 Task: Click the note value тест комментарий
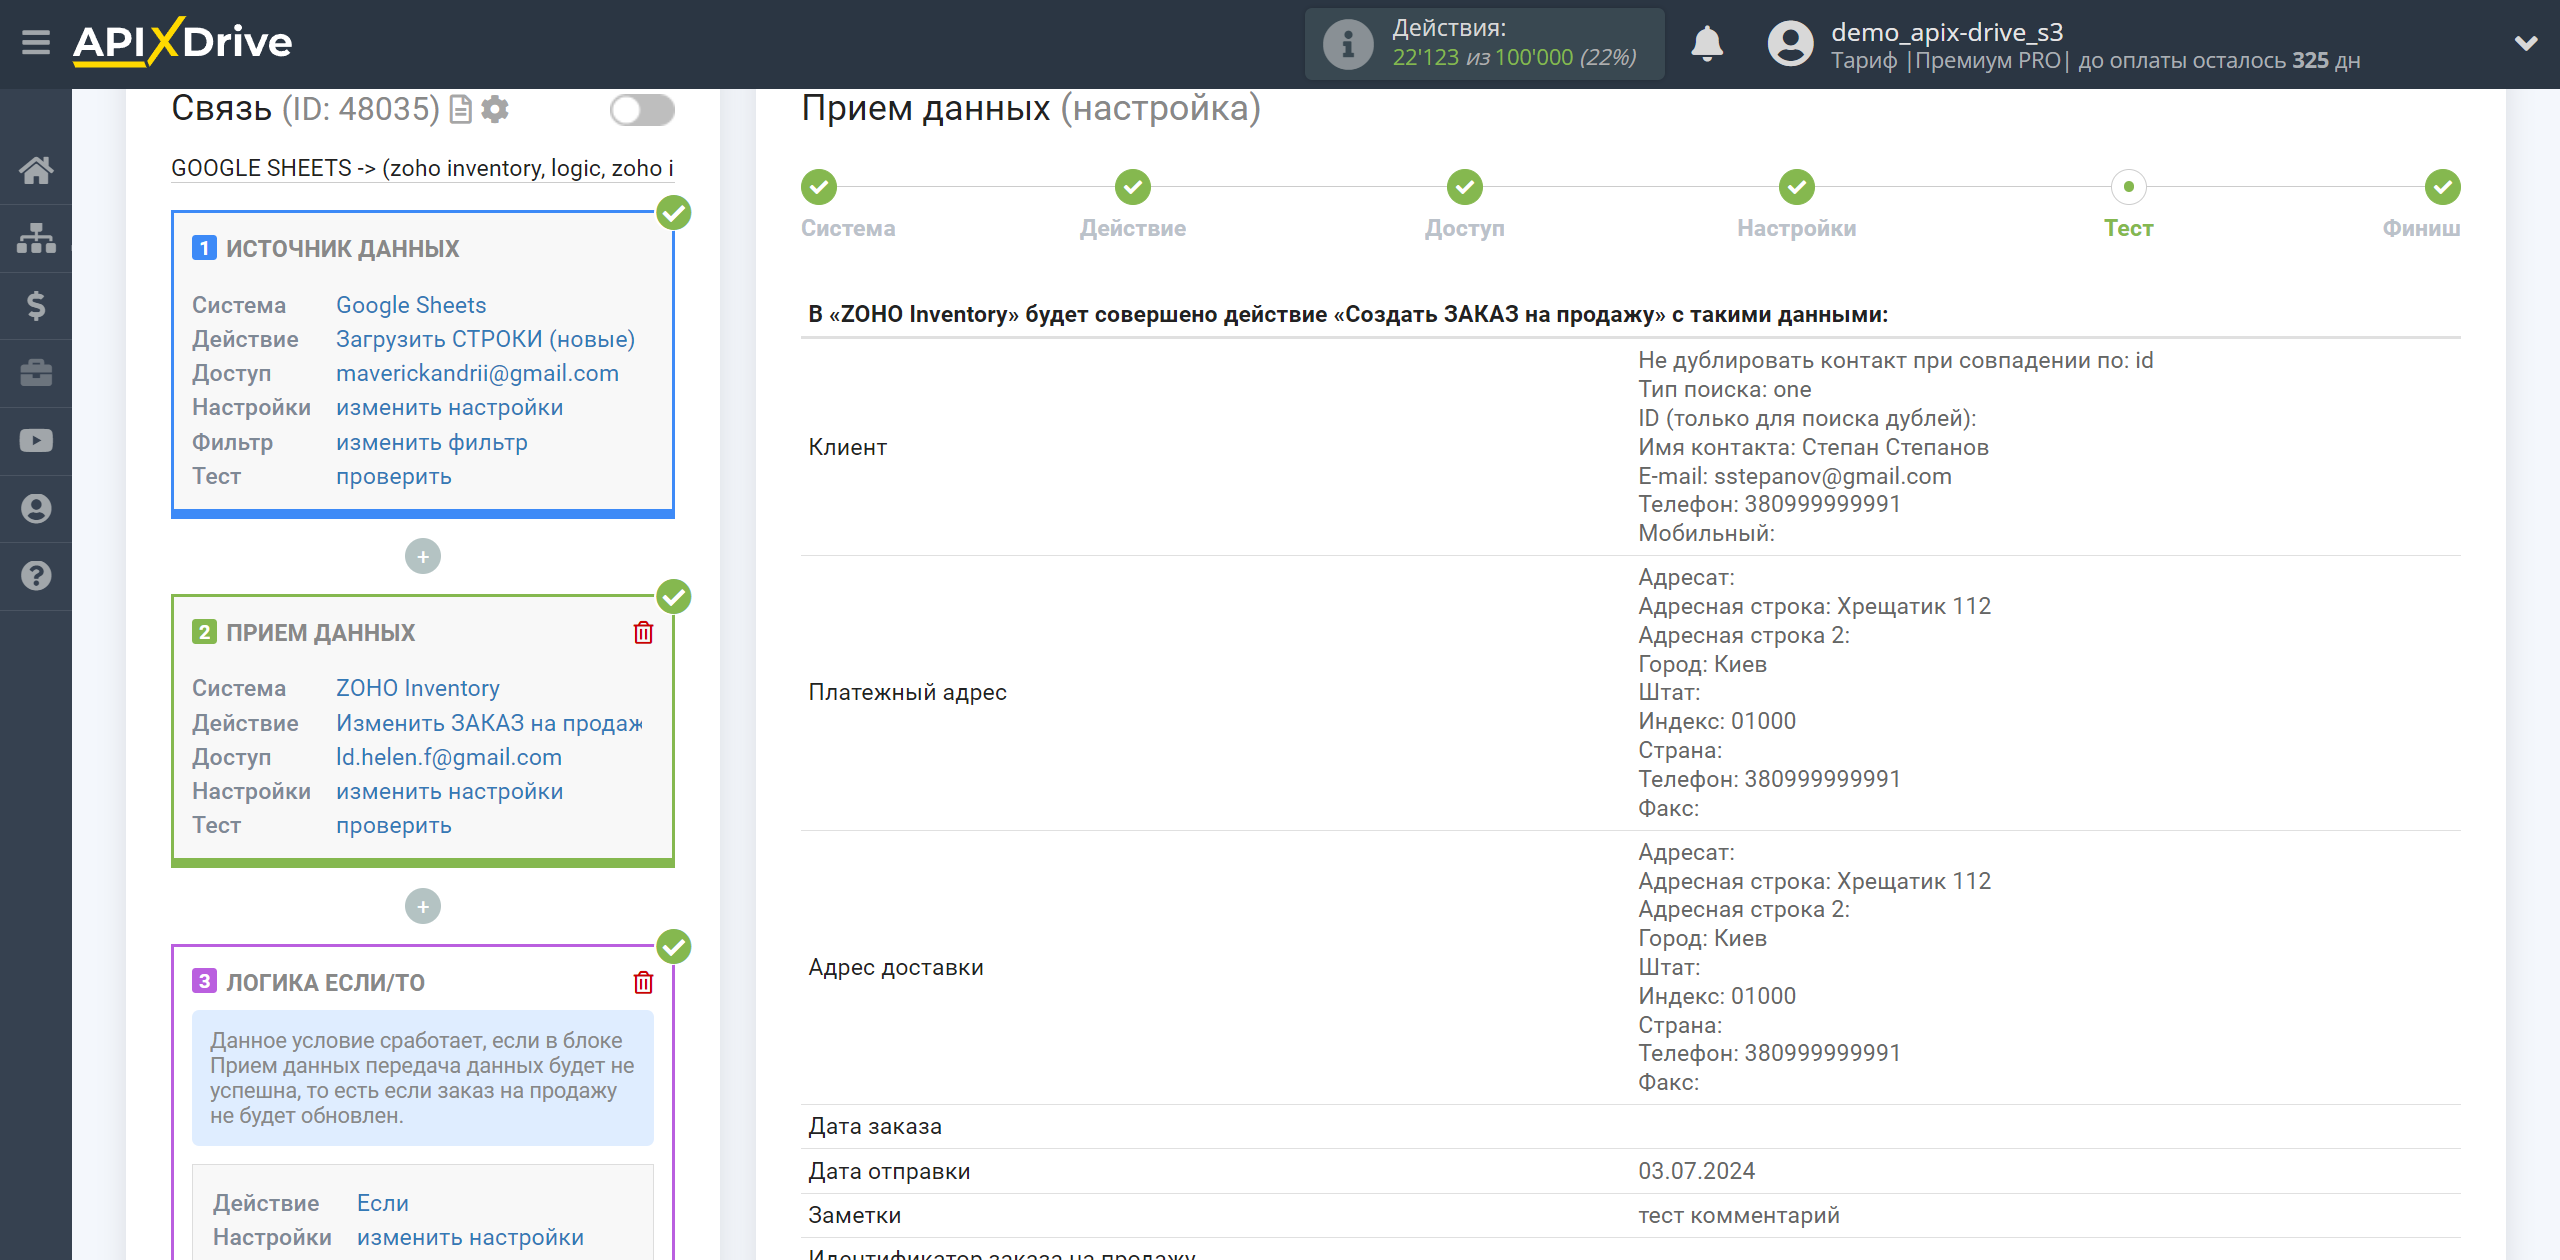click(x=1738, y=1215)
